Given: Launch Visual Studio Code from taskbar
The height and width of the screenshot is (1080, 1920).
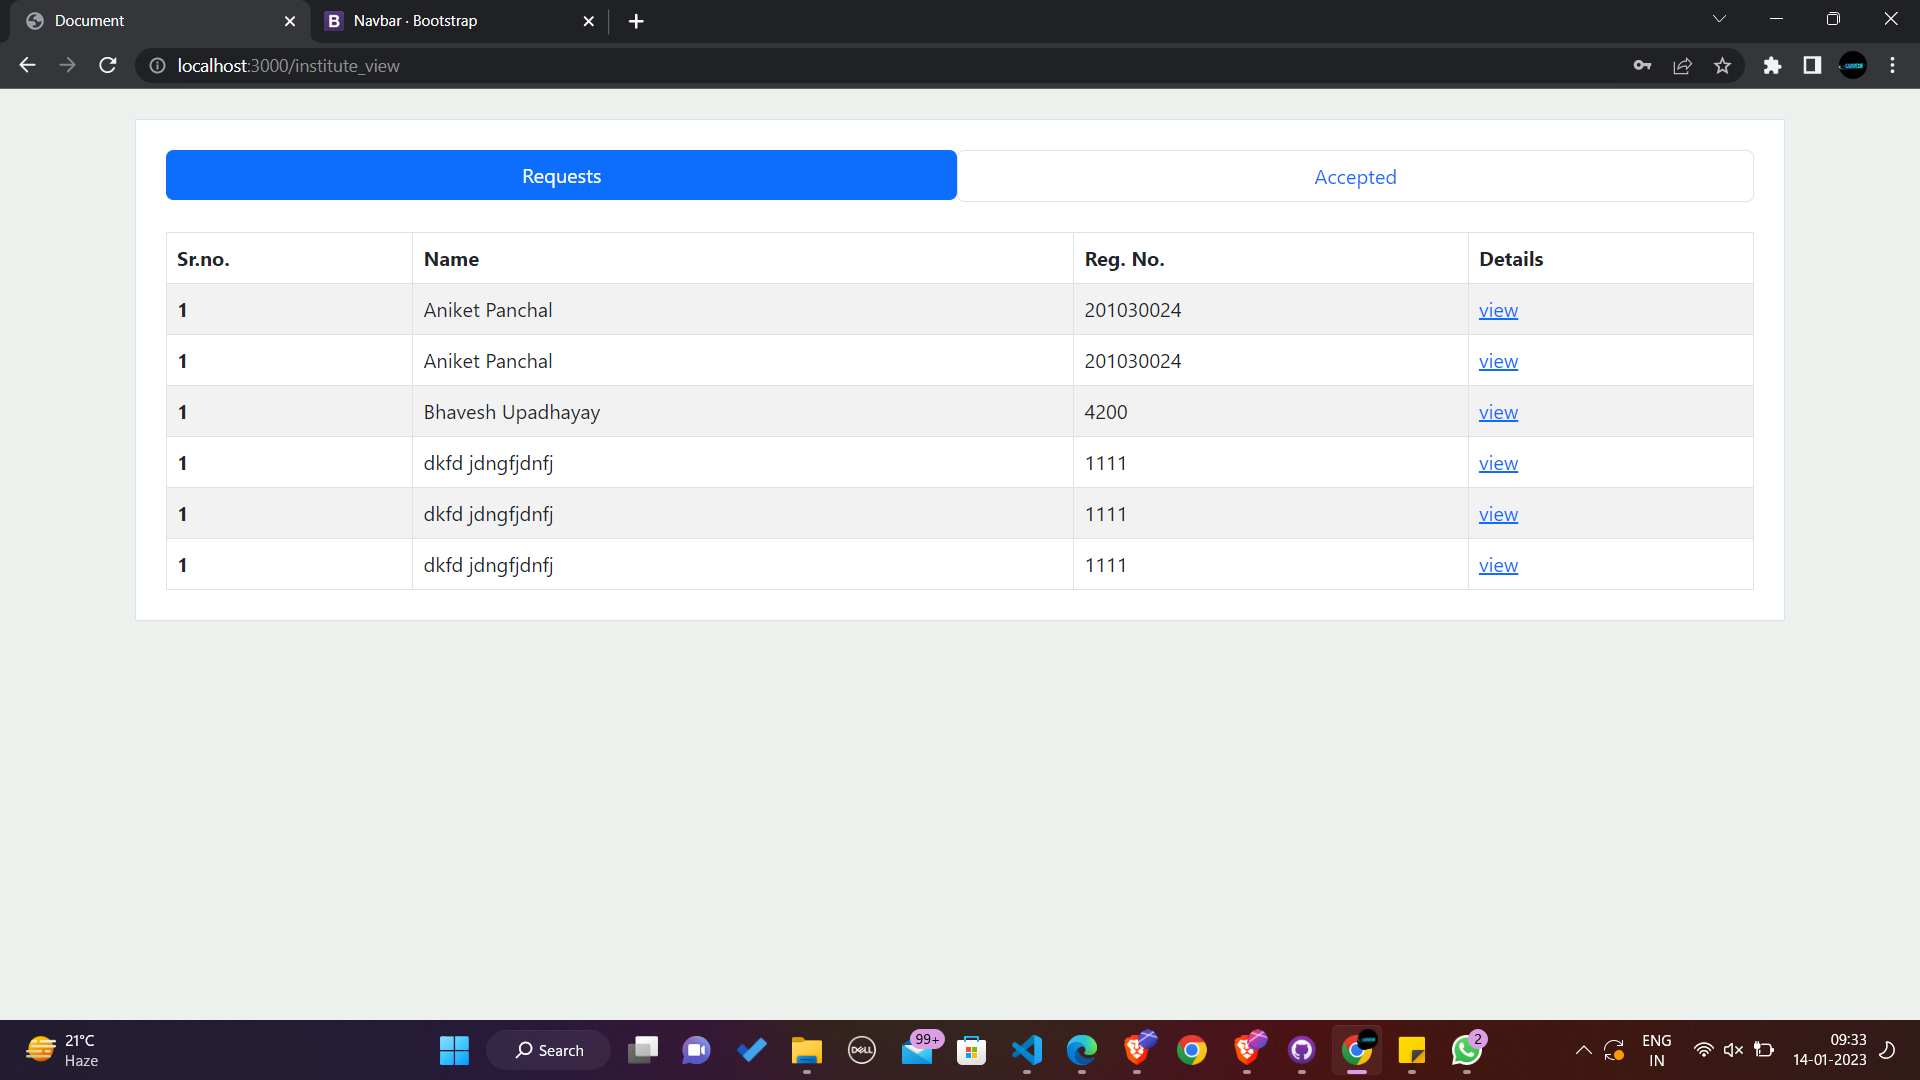Looking at the screenshot, I should (x=1026, y=1050).
